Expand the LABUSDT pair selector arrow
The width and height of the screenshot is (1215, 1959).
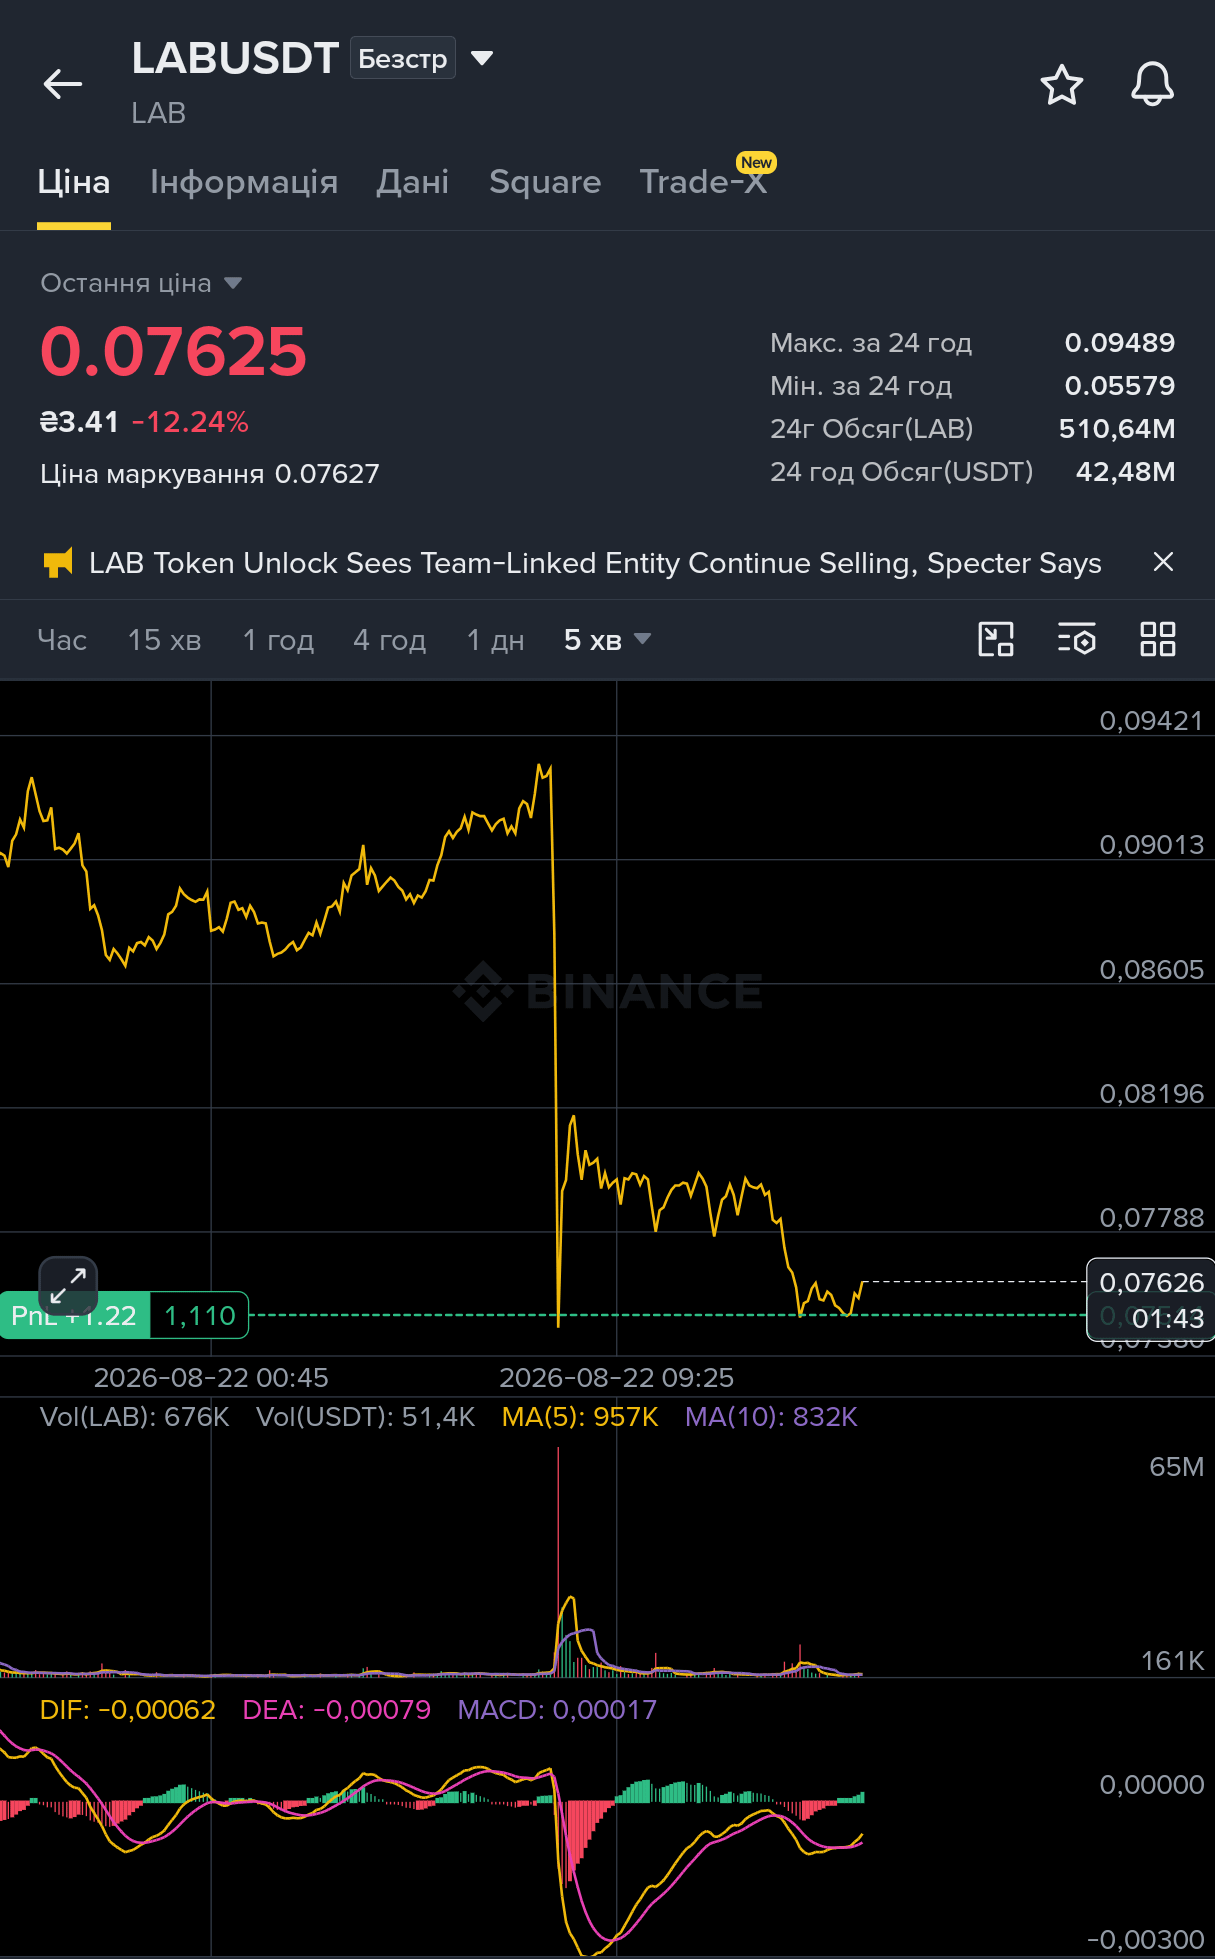482,58
